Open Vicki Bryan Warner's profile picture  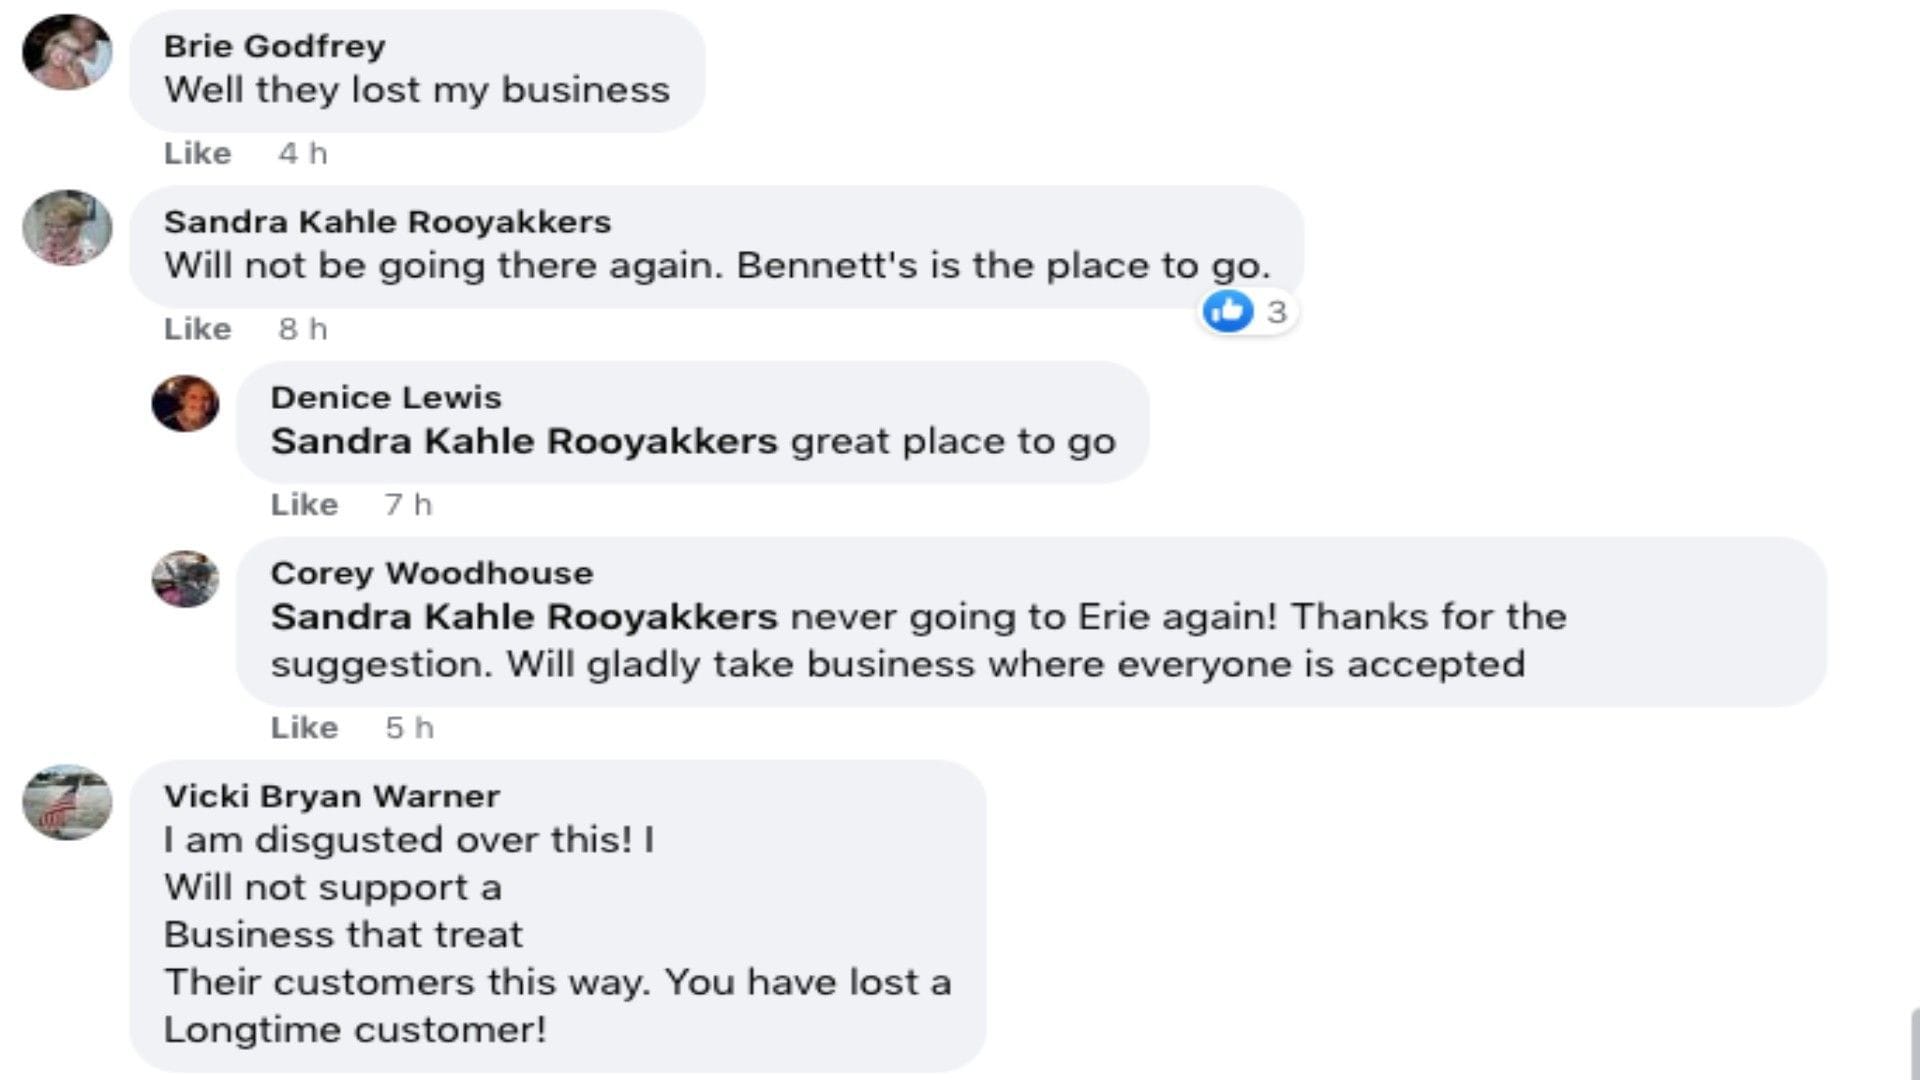67,803
